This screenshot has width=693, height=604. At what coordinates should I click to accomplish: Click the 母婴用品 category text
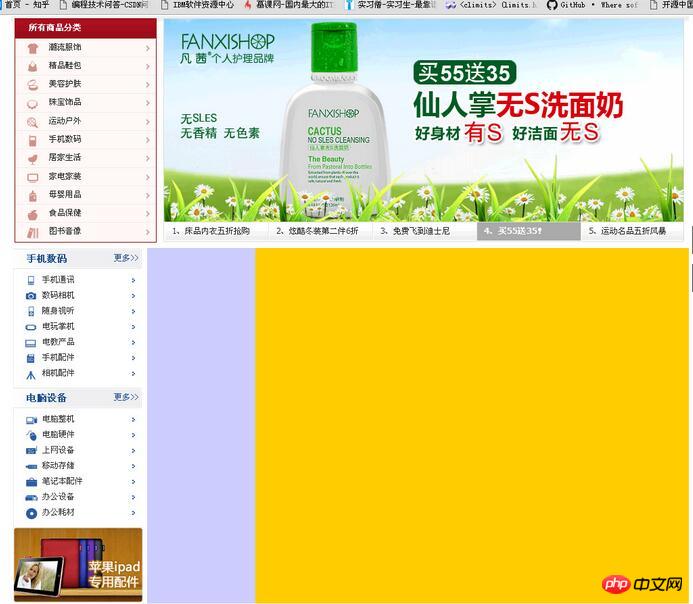[x=65, y=194]
